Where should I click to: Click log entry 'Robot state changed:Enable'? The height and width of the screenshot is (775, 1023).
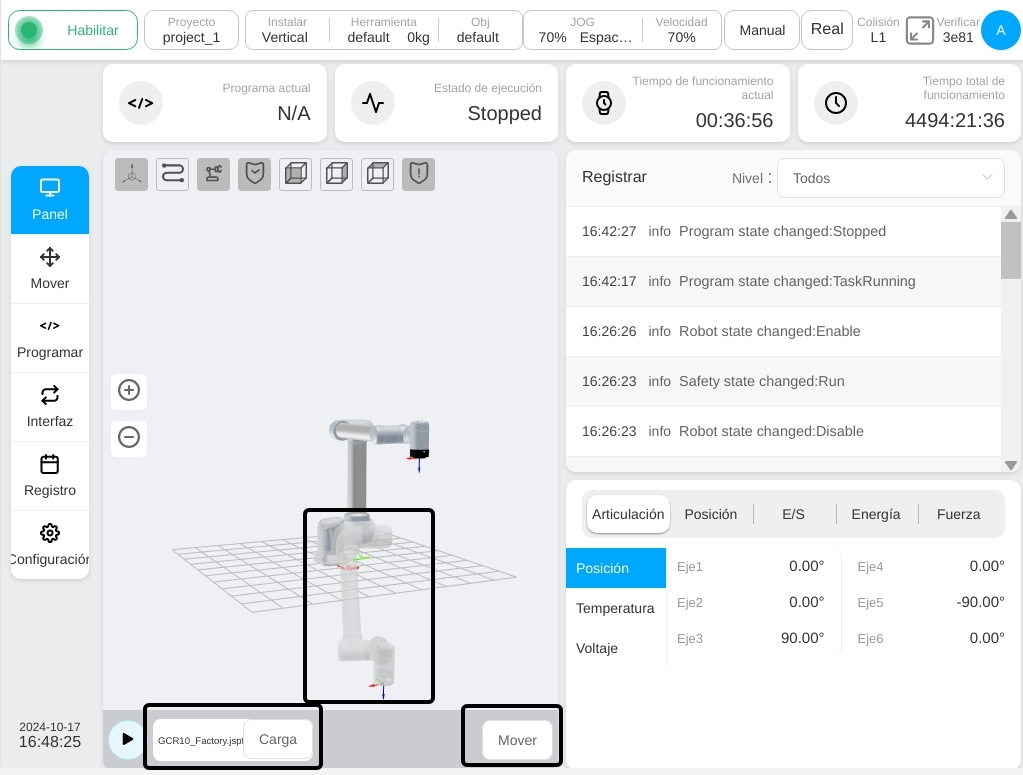[x=783, y=331]
